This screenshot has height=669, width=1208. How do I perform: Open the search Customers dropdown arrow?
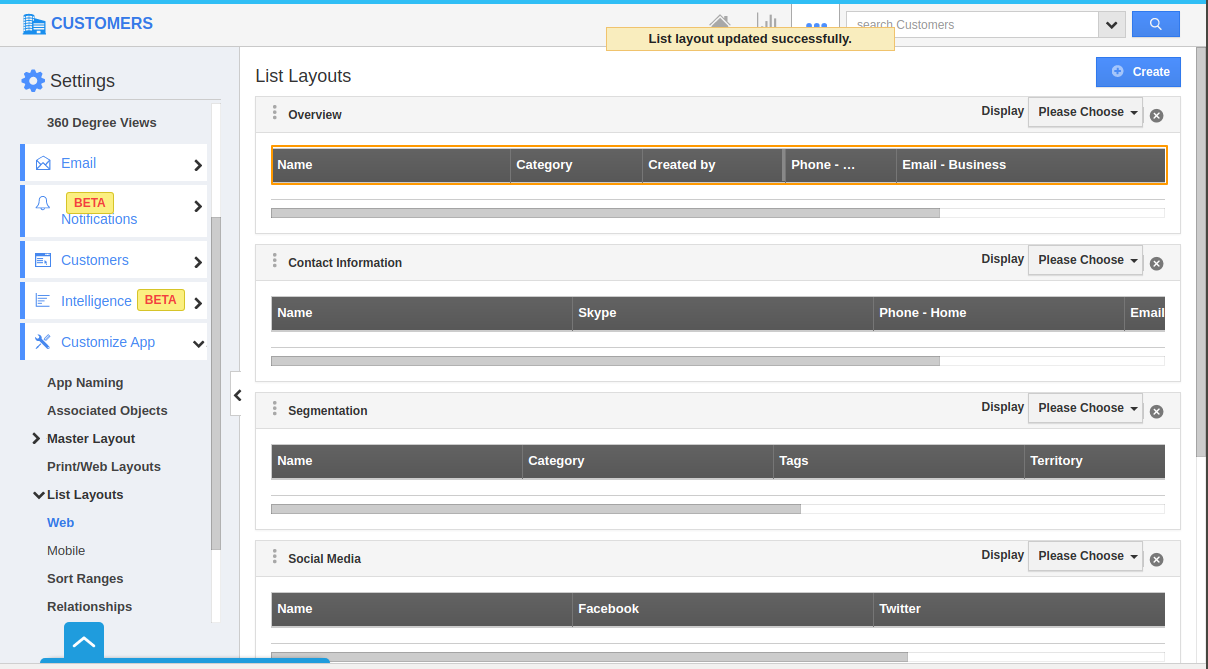(x=1110, y=23)
